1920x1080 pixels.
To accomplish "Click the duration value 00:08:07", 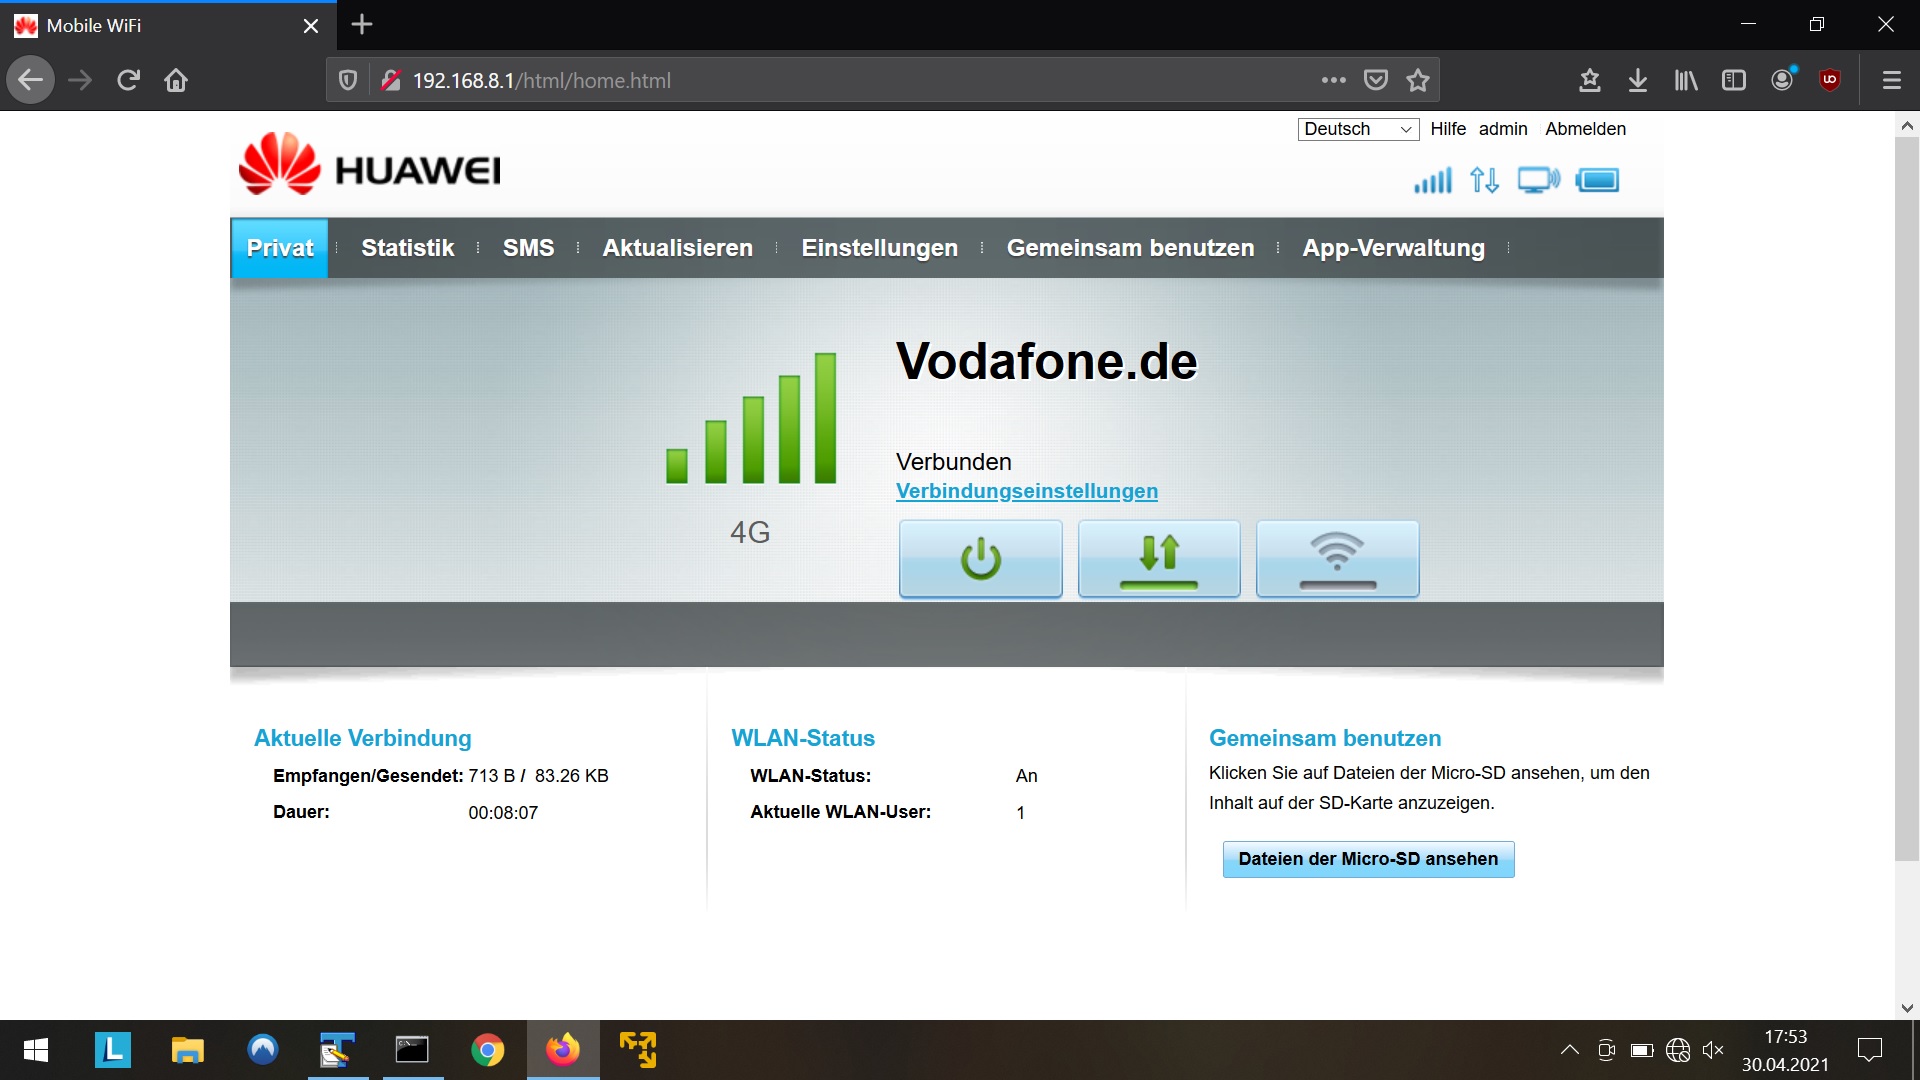I will click(x=503, y=813).
